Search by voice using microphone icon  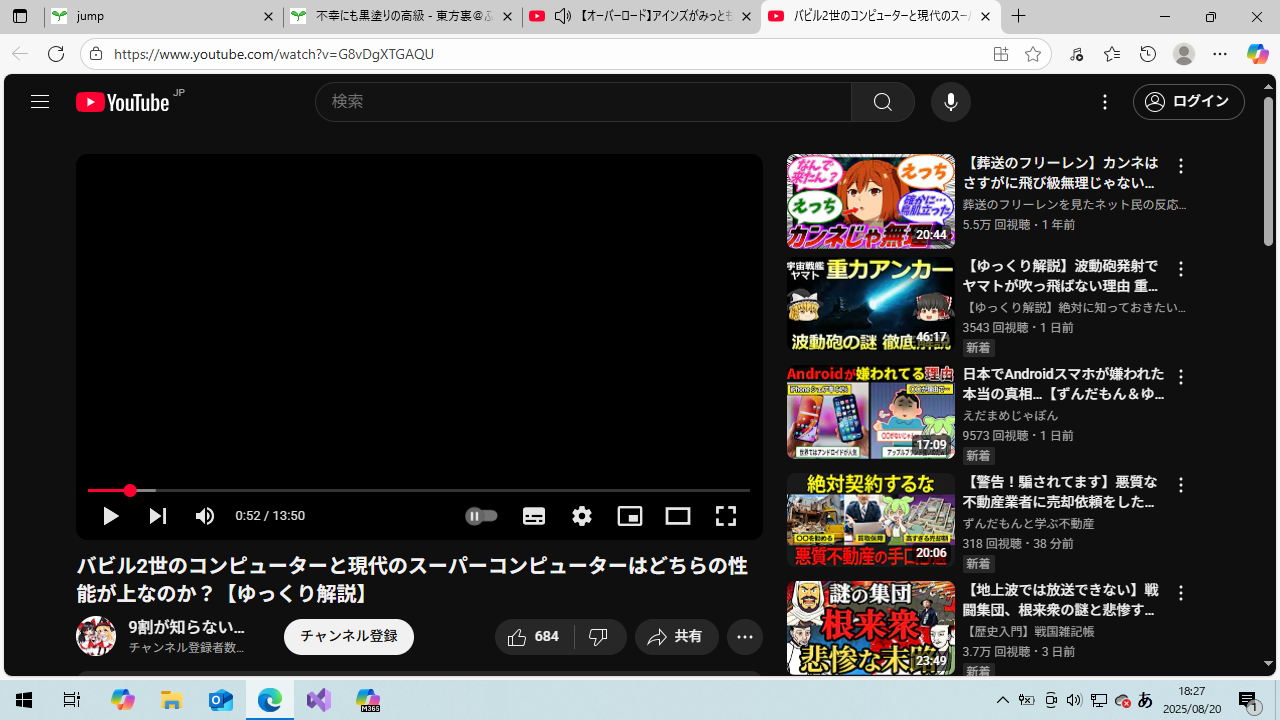click(950, 102)
